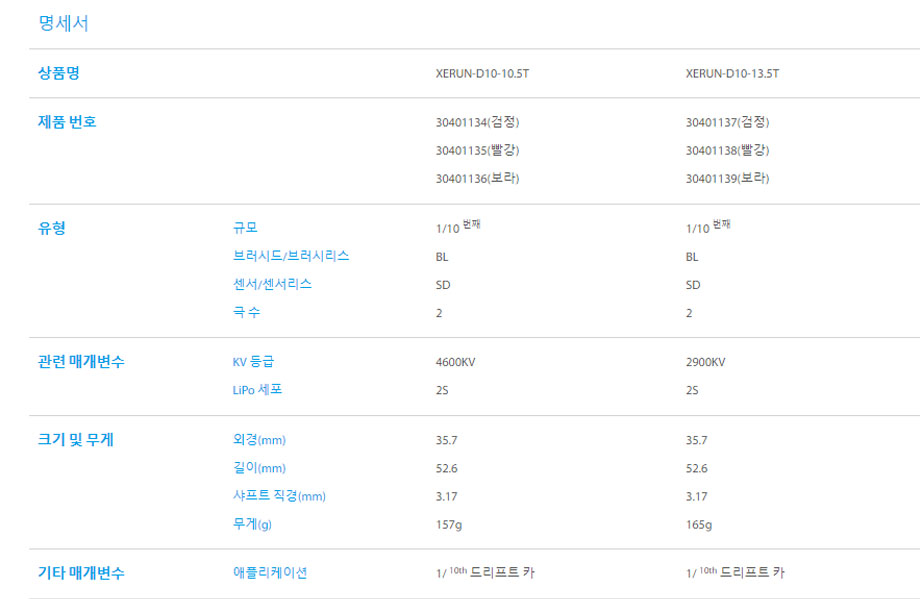Click the 규모 sub-label

(245, 228)
